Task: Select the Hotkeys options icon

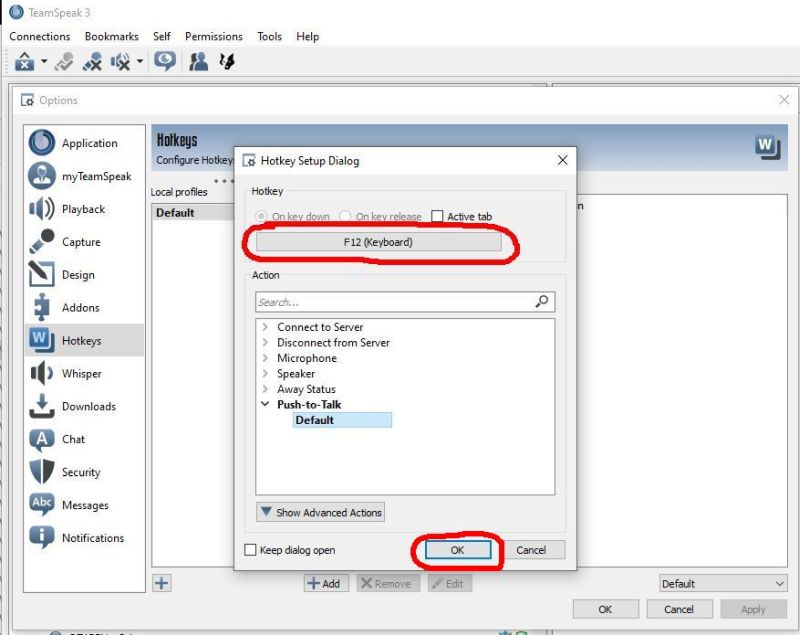Action: point(42,340)
